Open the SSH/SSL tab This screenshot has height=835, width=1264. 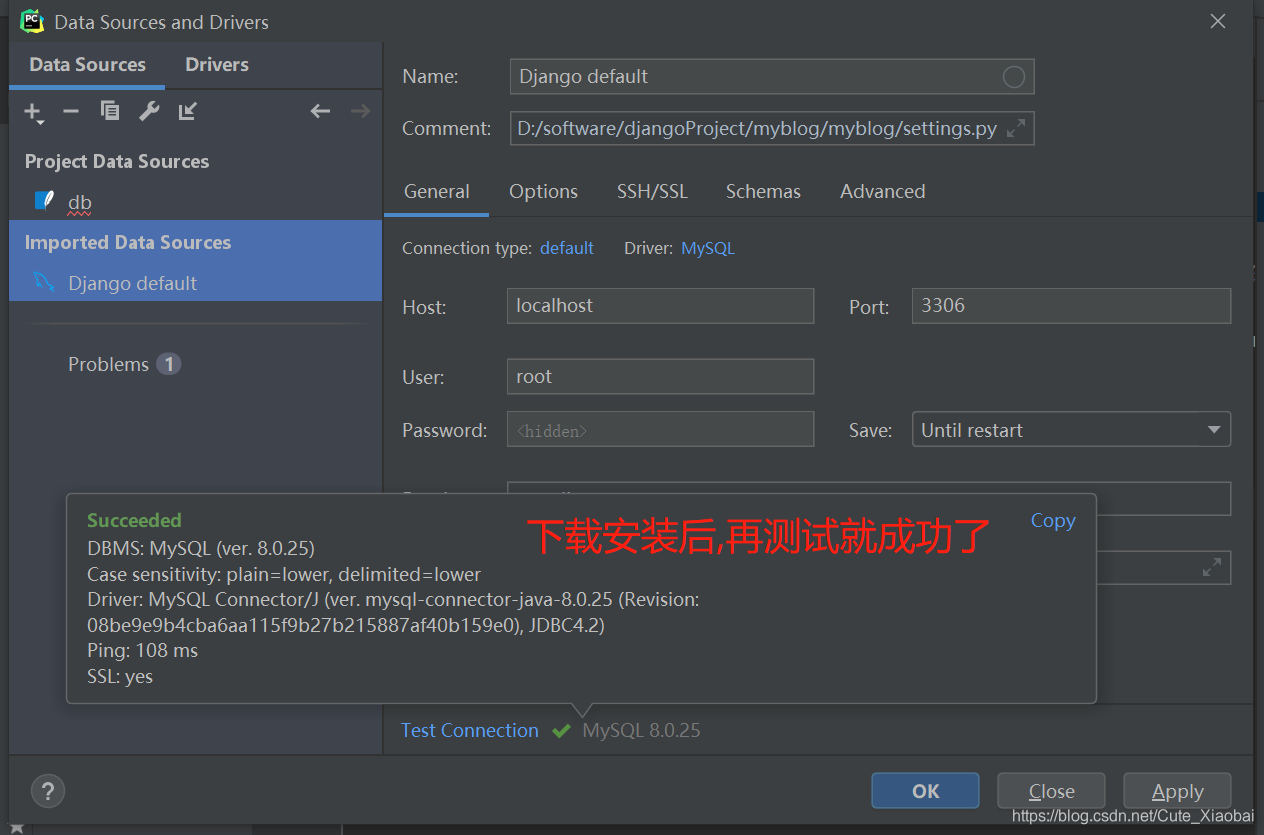click(x=652, y=192)
